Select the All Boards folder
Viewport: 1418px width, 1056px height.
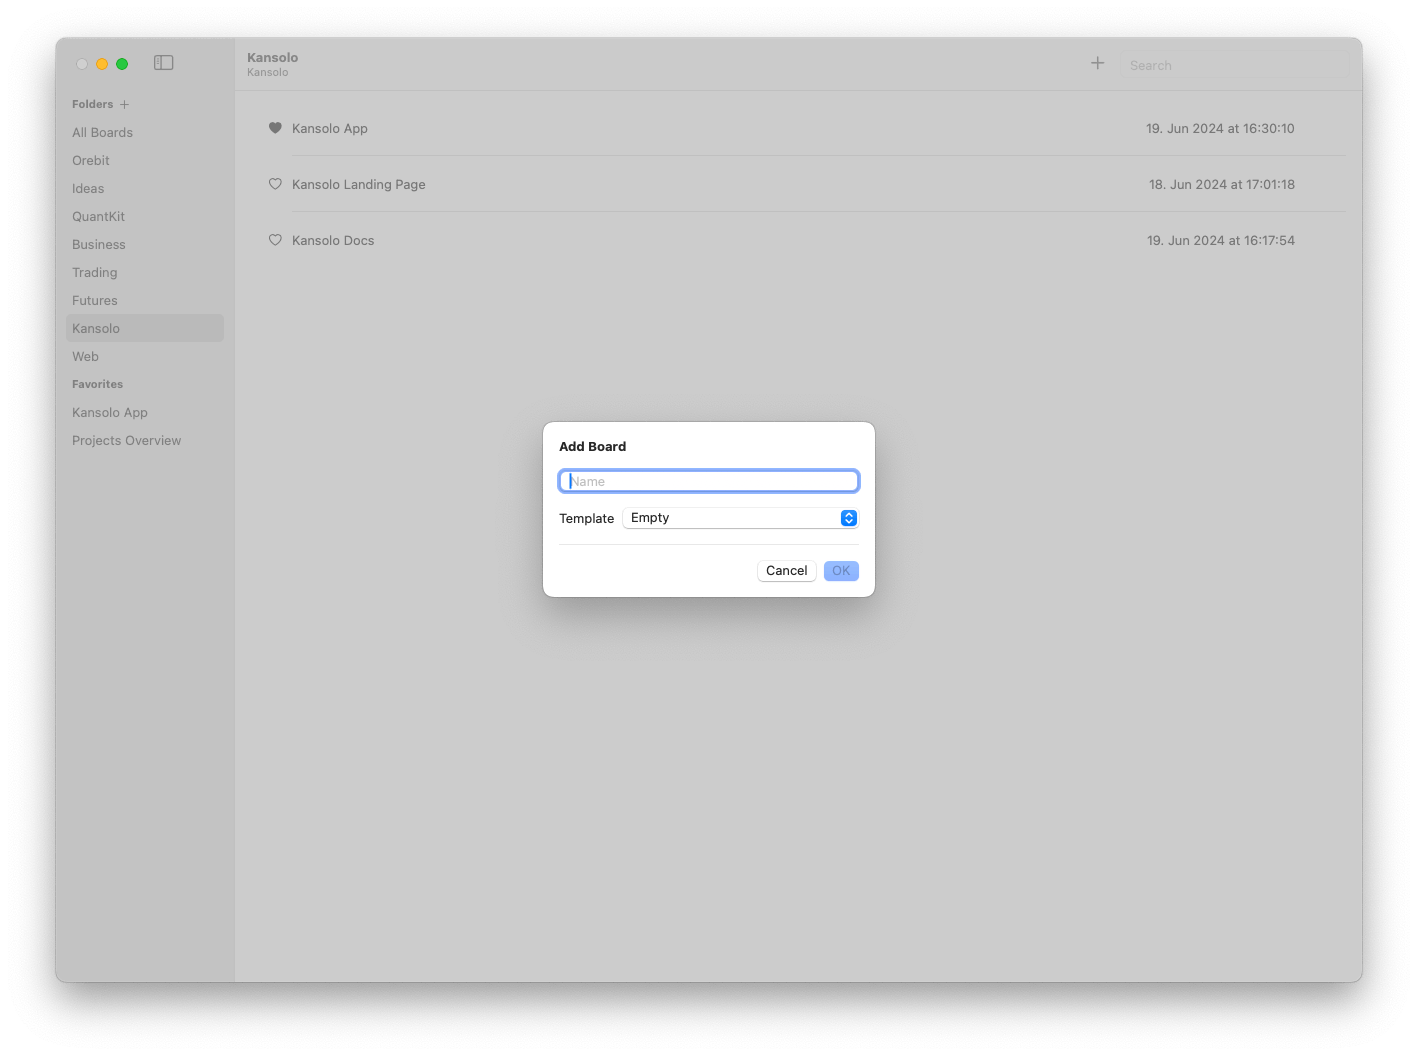(145, 132)
